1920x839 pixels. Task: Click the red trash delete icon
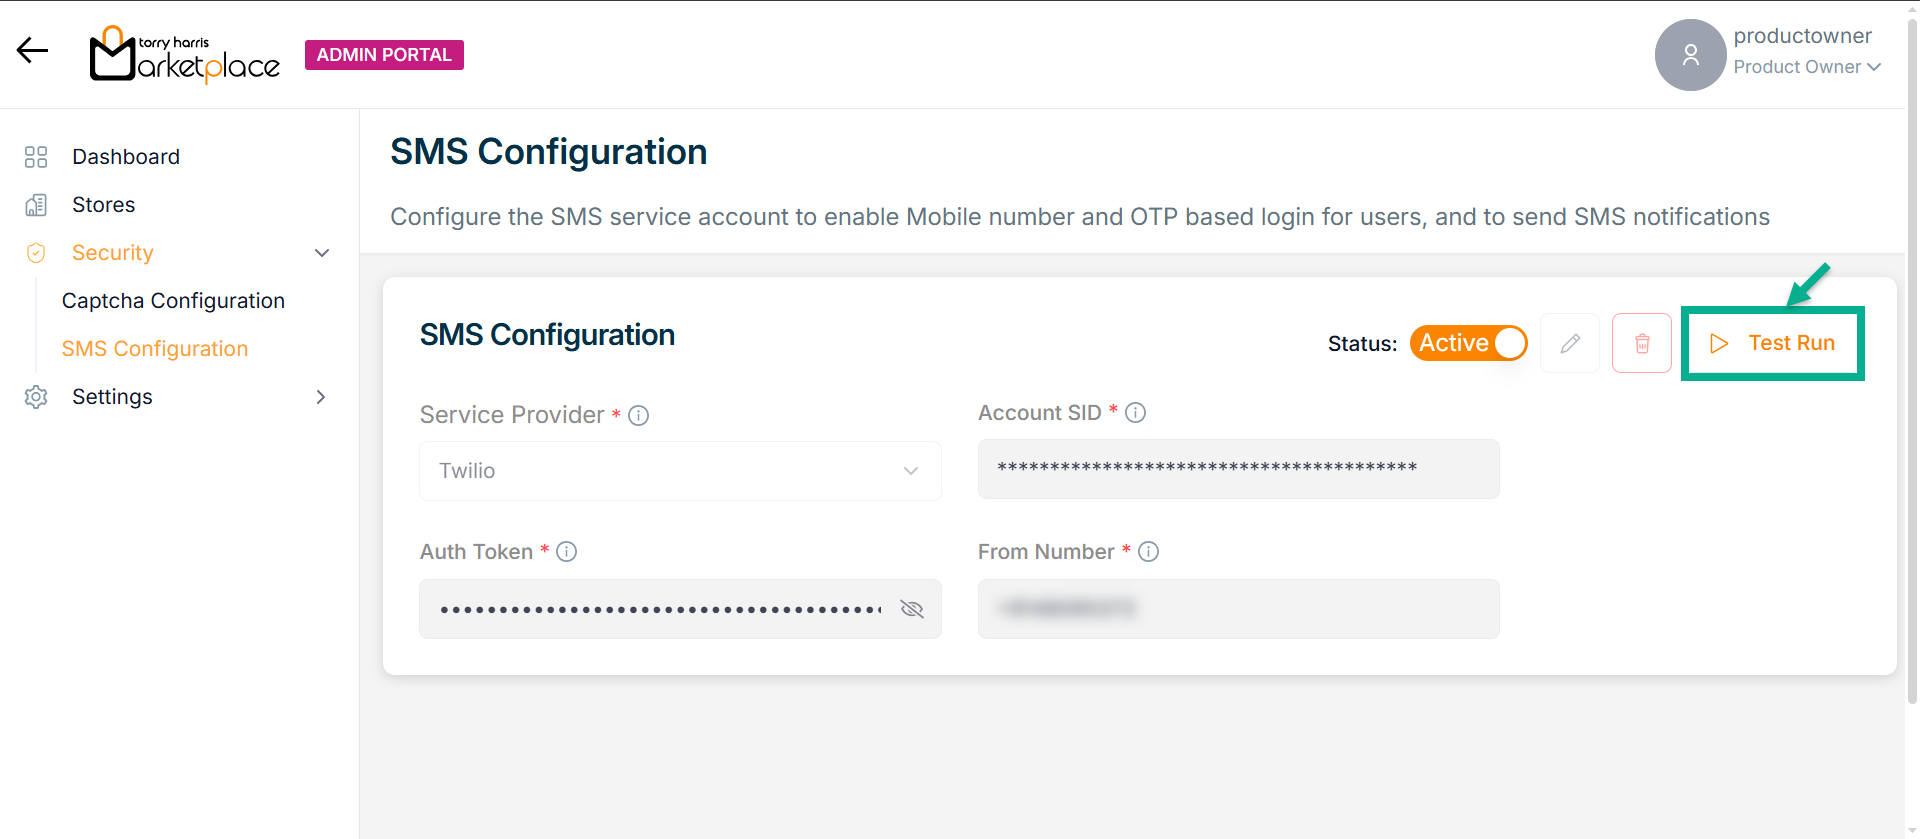coord(1642,343)
